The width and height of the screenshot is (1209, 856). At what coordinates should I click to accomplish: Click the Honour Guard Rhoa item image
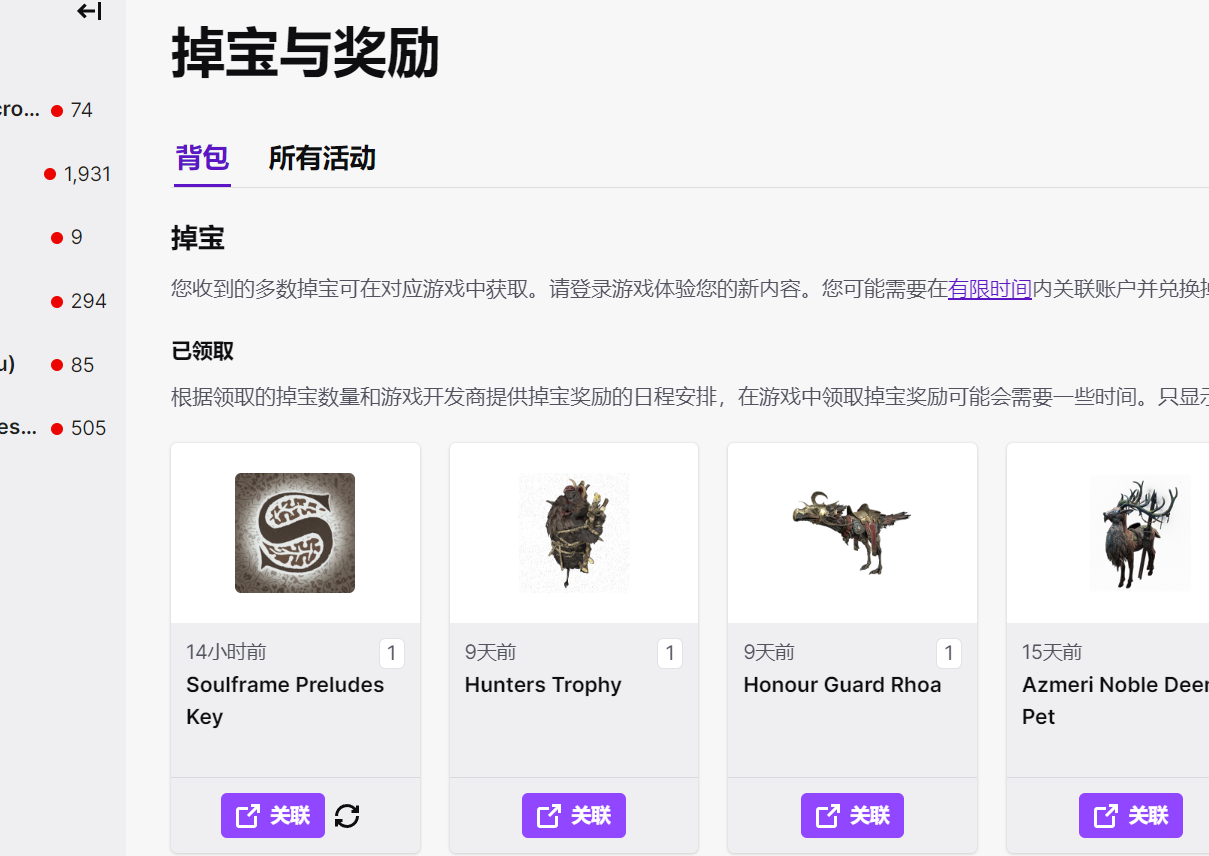pos(852,533)
